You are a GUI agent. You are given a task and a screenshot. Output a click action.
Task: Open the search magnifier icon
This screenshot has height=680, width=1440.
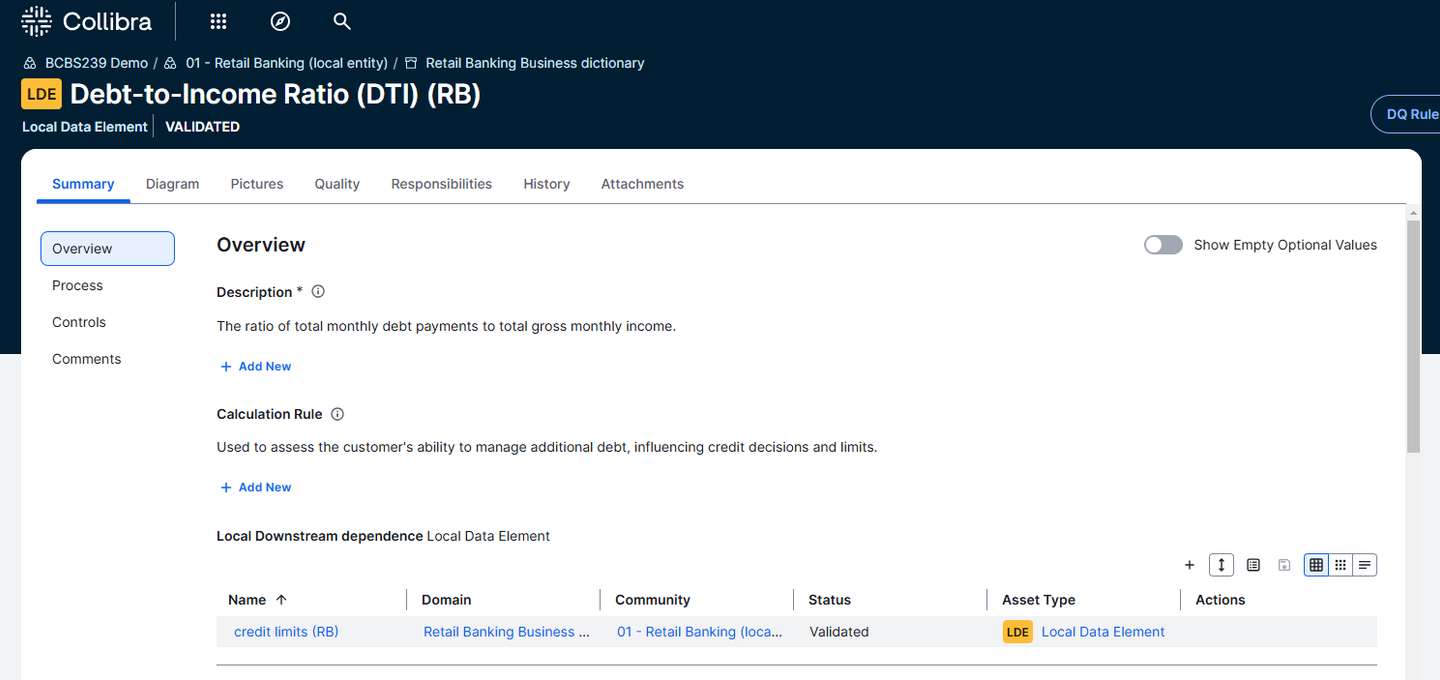(341, 21)
